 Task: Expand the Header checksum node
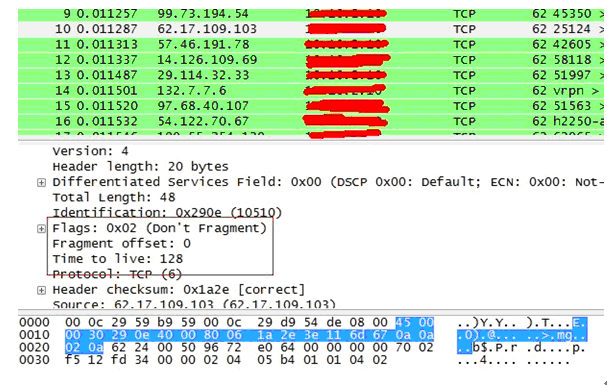pos(41,290)
